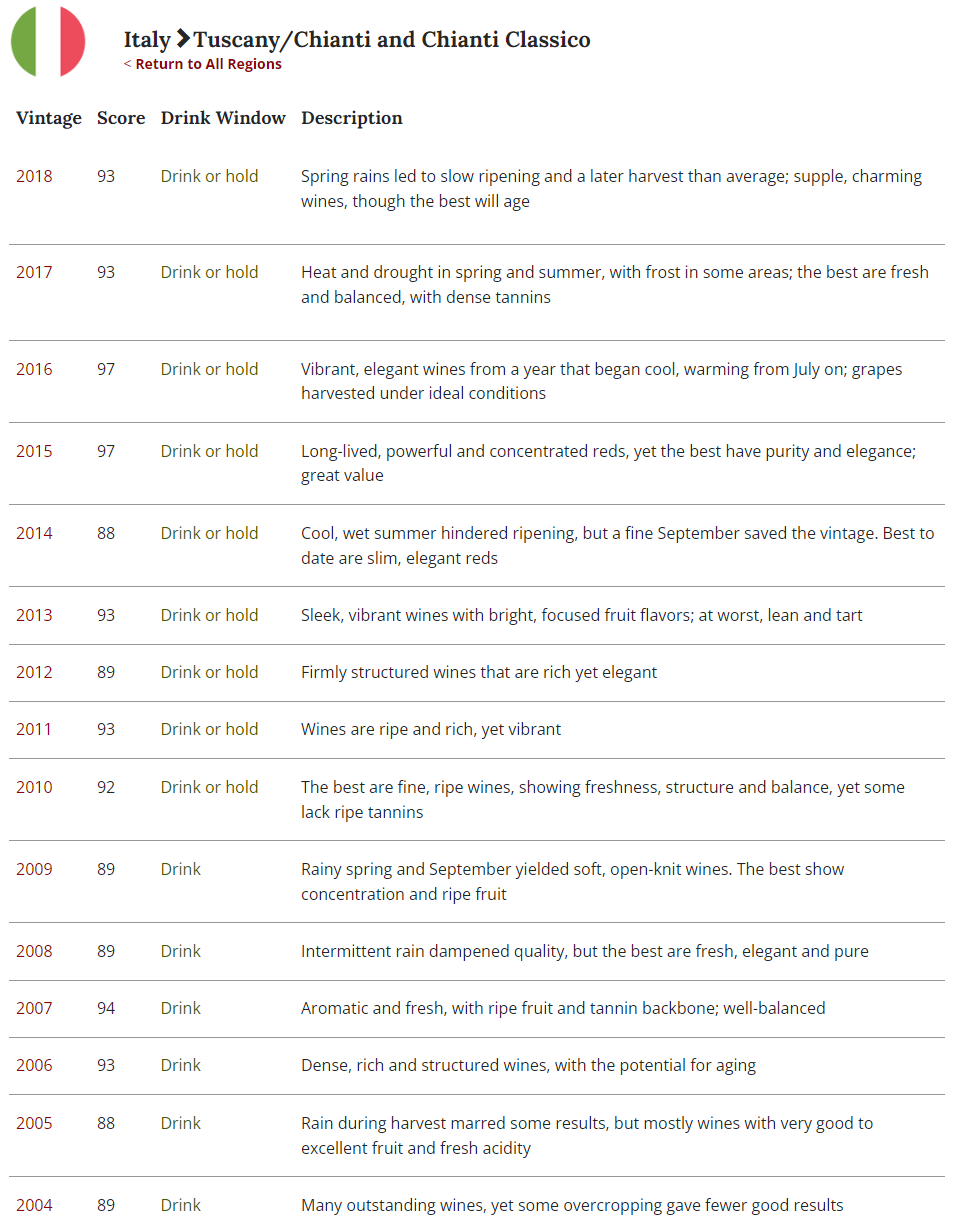Click the Score column header

121,118
